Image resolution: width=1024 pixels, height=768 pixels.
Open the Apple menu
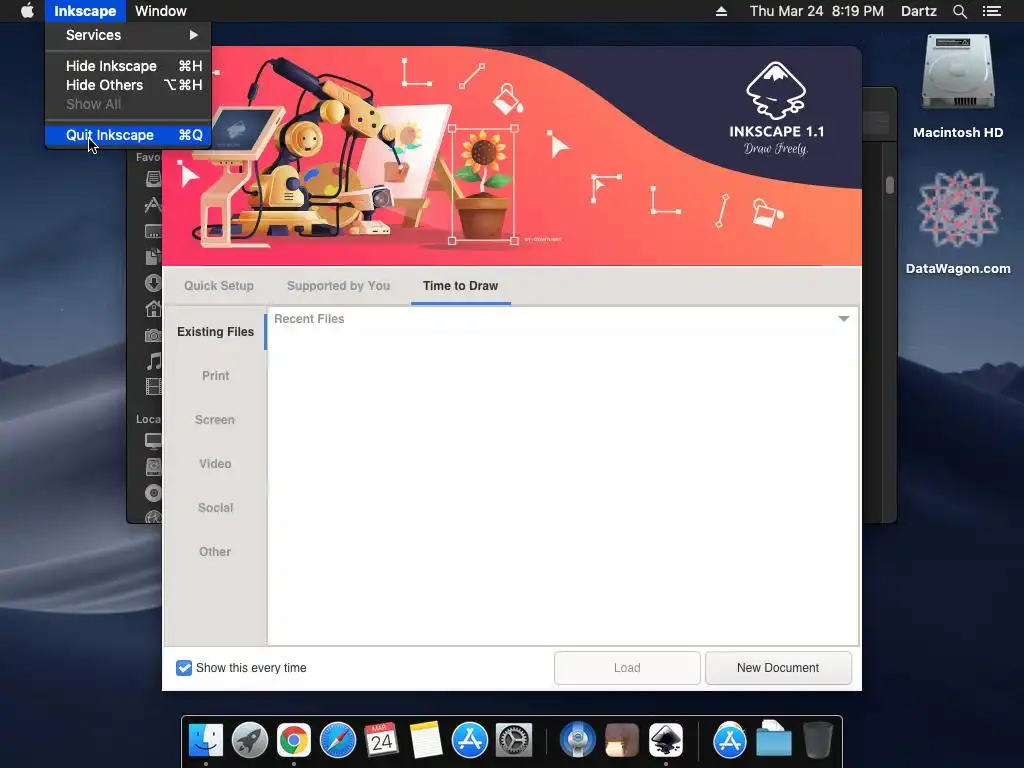coord(27,11)
